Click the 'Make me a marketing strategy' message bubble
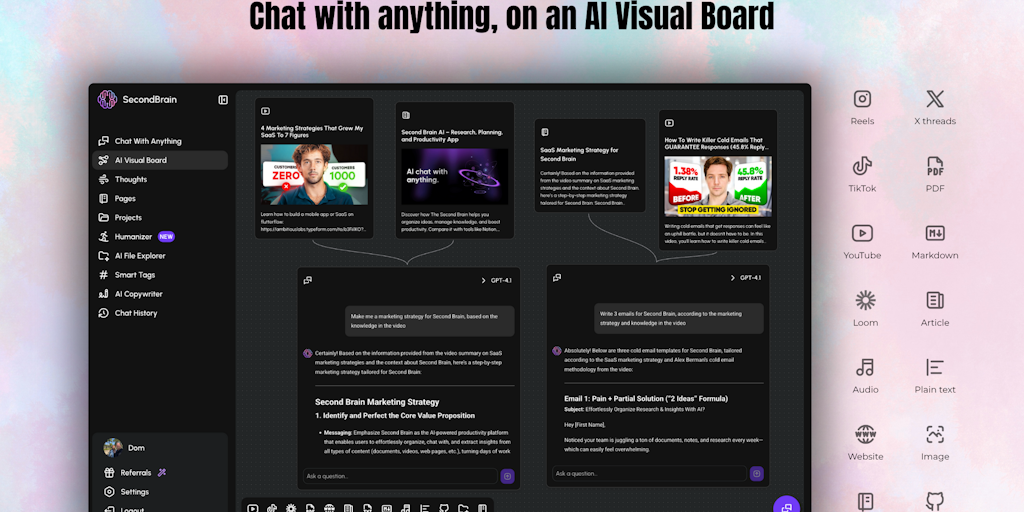 (430, 321)
